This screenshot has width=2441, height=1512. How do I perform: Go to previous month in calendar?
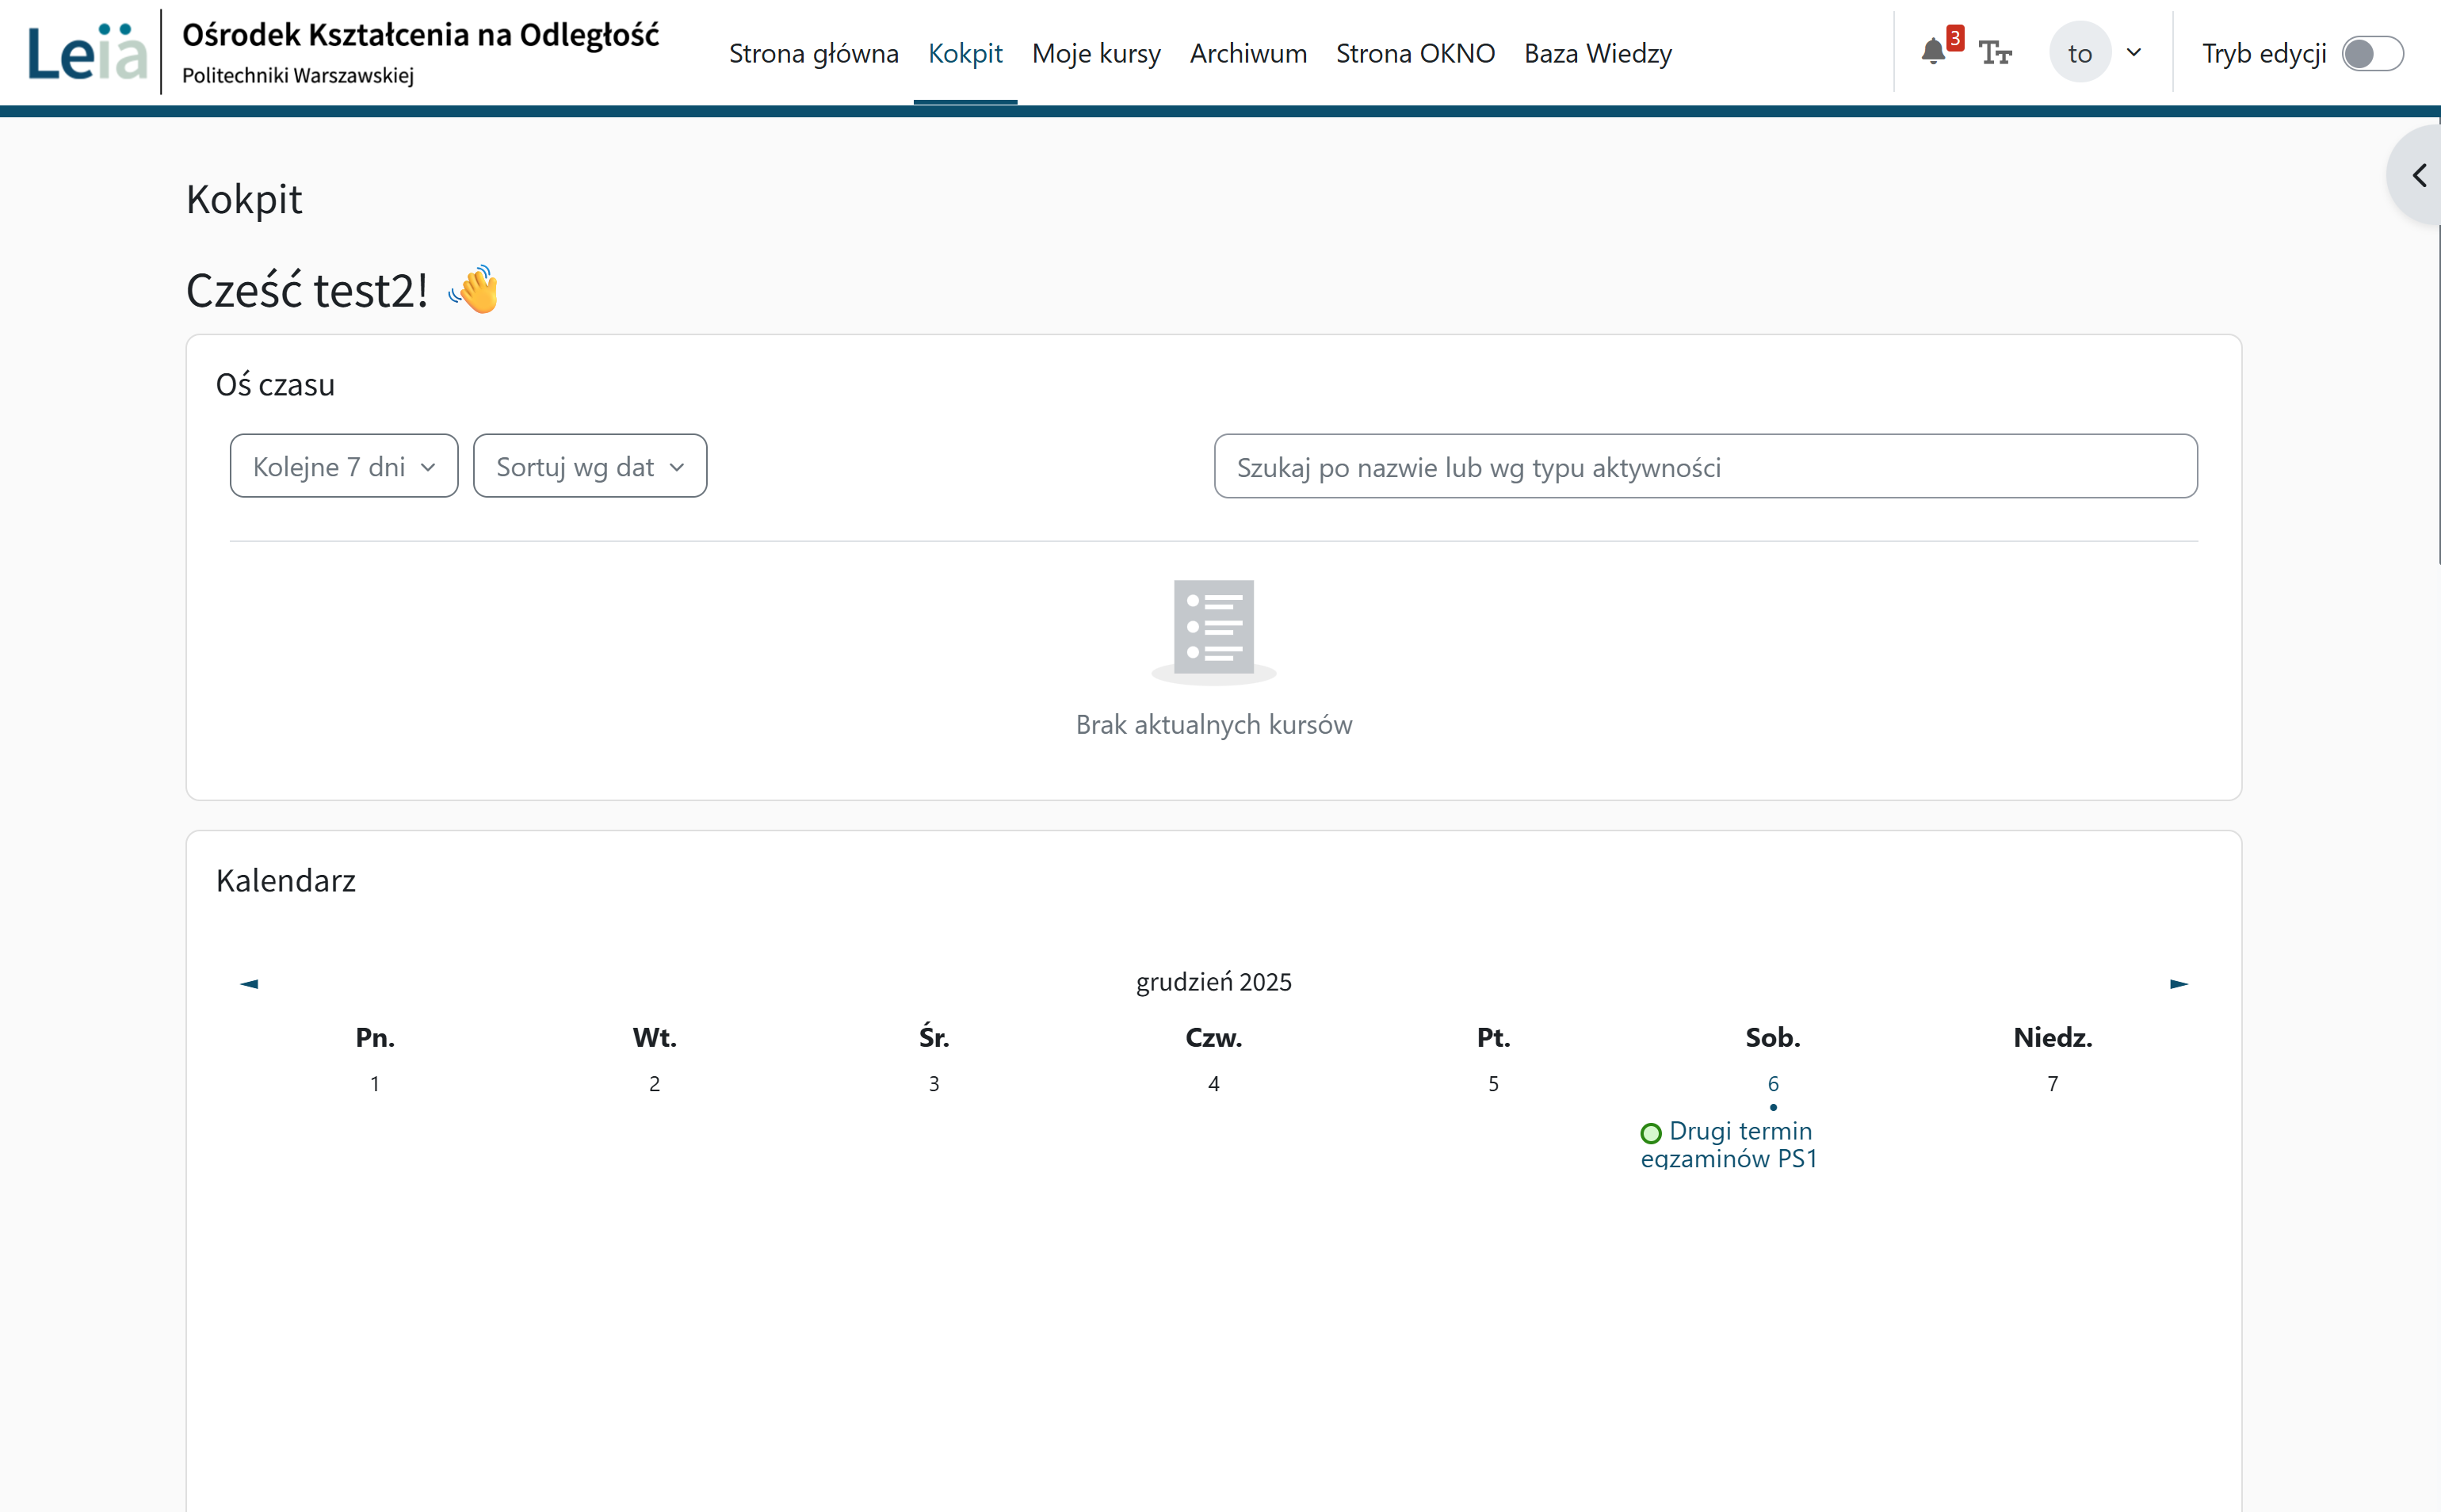pos(249,984)
